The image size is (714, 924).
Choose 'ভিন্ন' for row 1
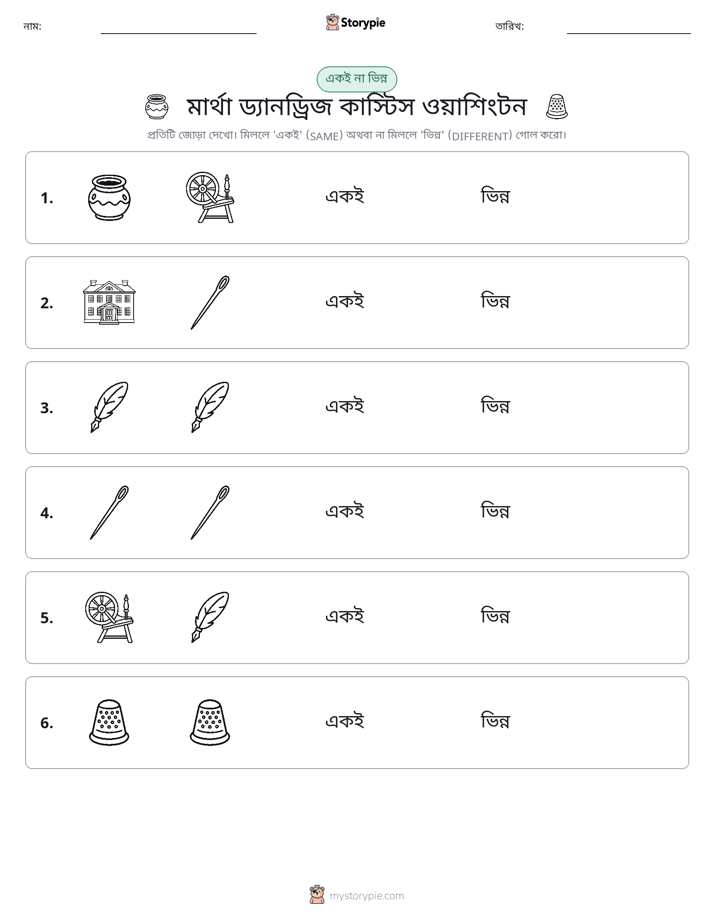tap(495, 196)
